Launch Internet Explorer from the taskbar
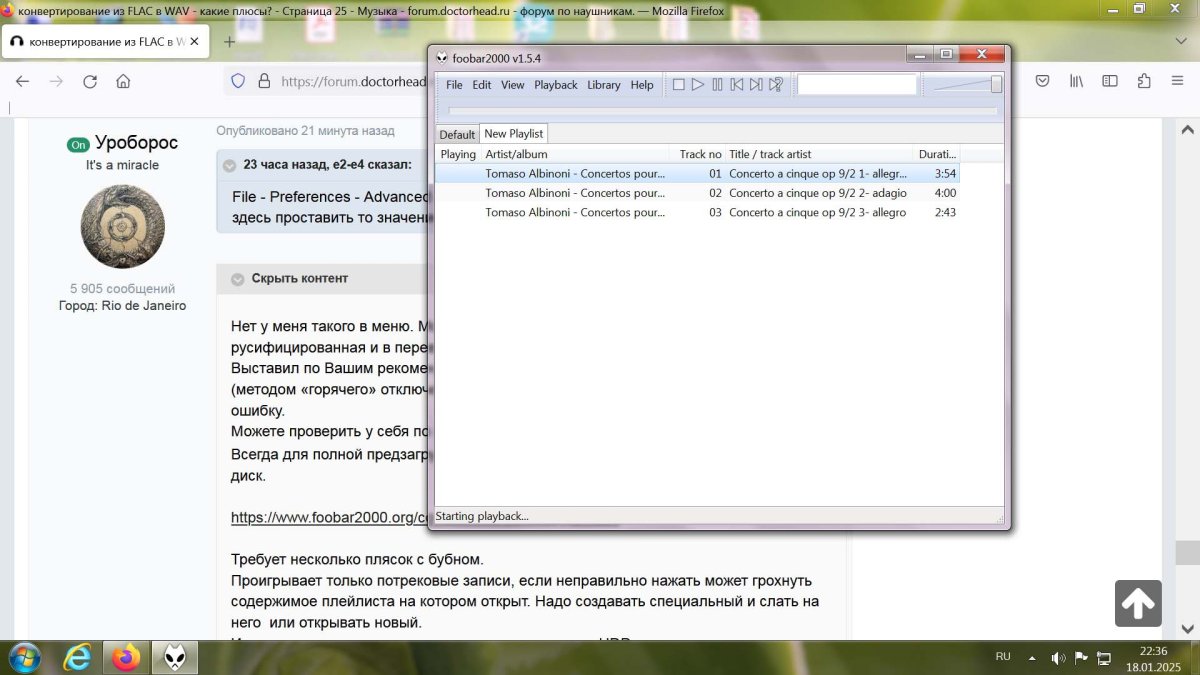 (x=77, y=657)
